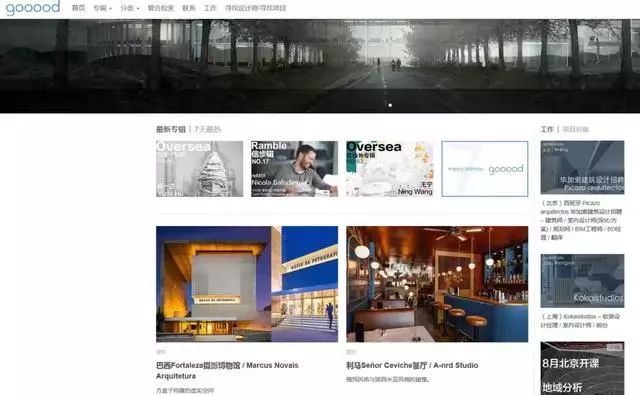Click the Fortaleza / Marcus Novais Arquitetura title

click(x=227, y=371)
